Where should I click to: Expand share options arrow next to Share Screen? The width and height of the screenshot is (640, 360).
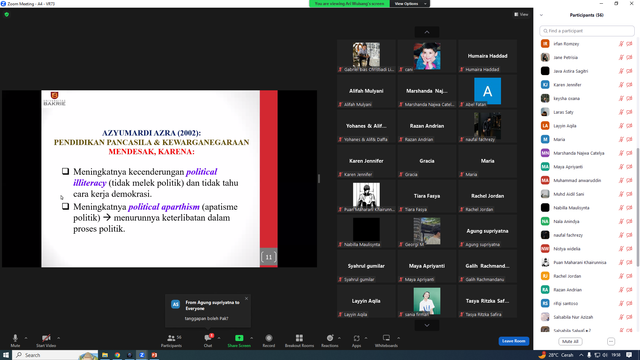pyautogui.click(x=251, y=338)
